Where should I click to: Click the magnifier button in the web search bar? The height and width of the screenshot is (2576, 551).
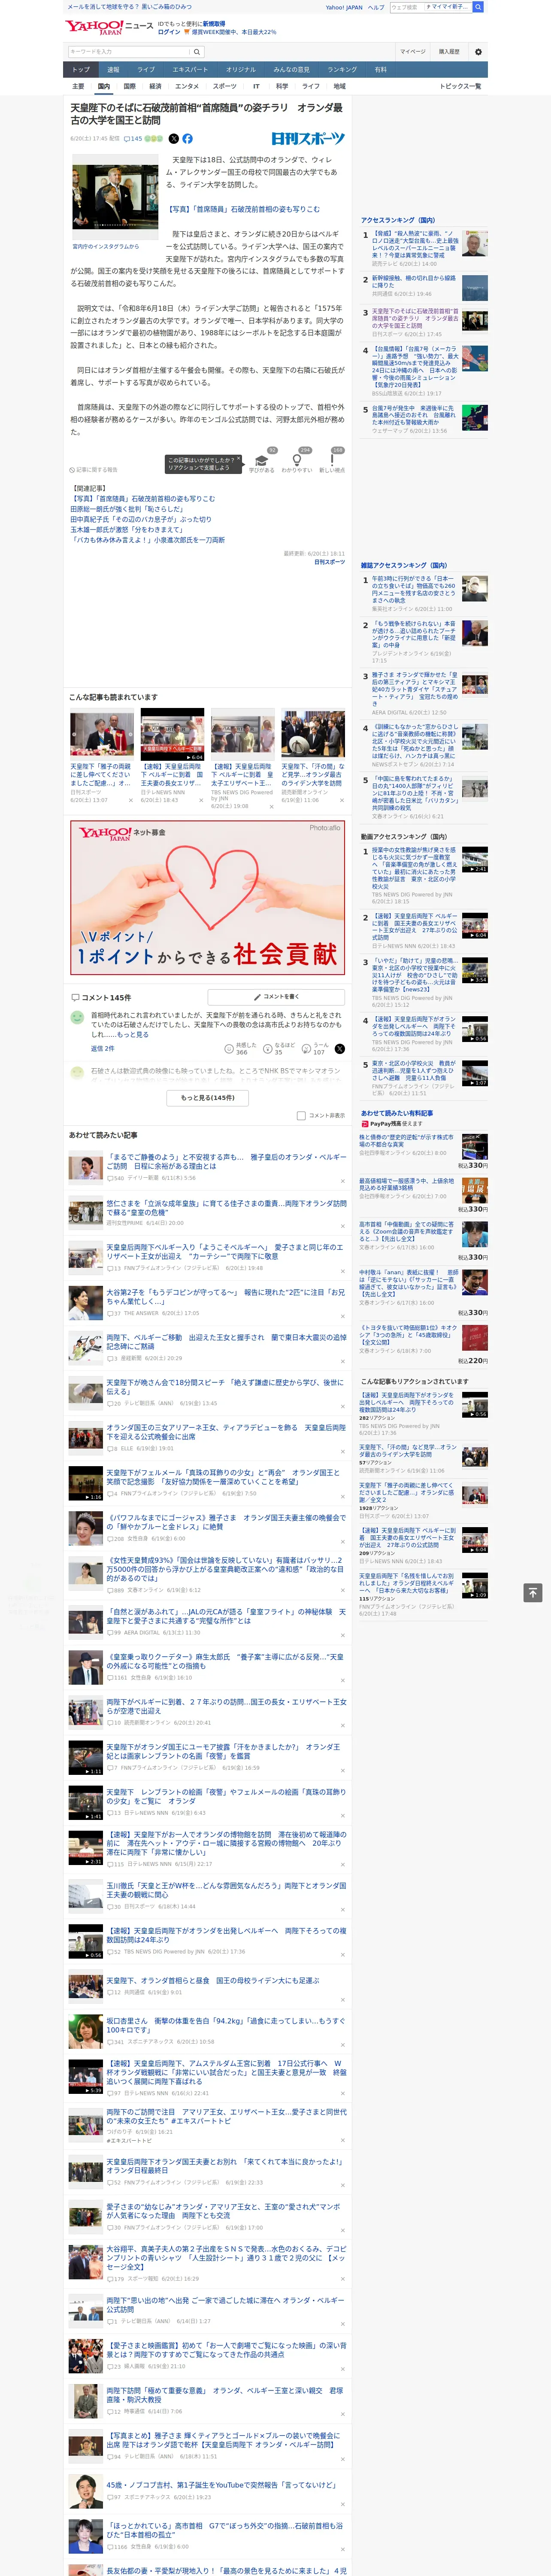[478, 7]
